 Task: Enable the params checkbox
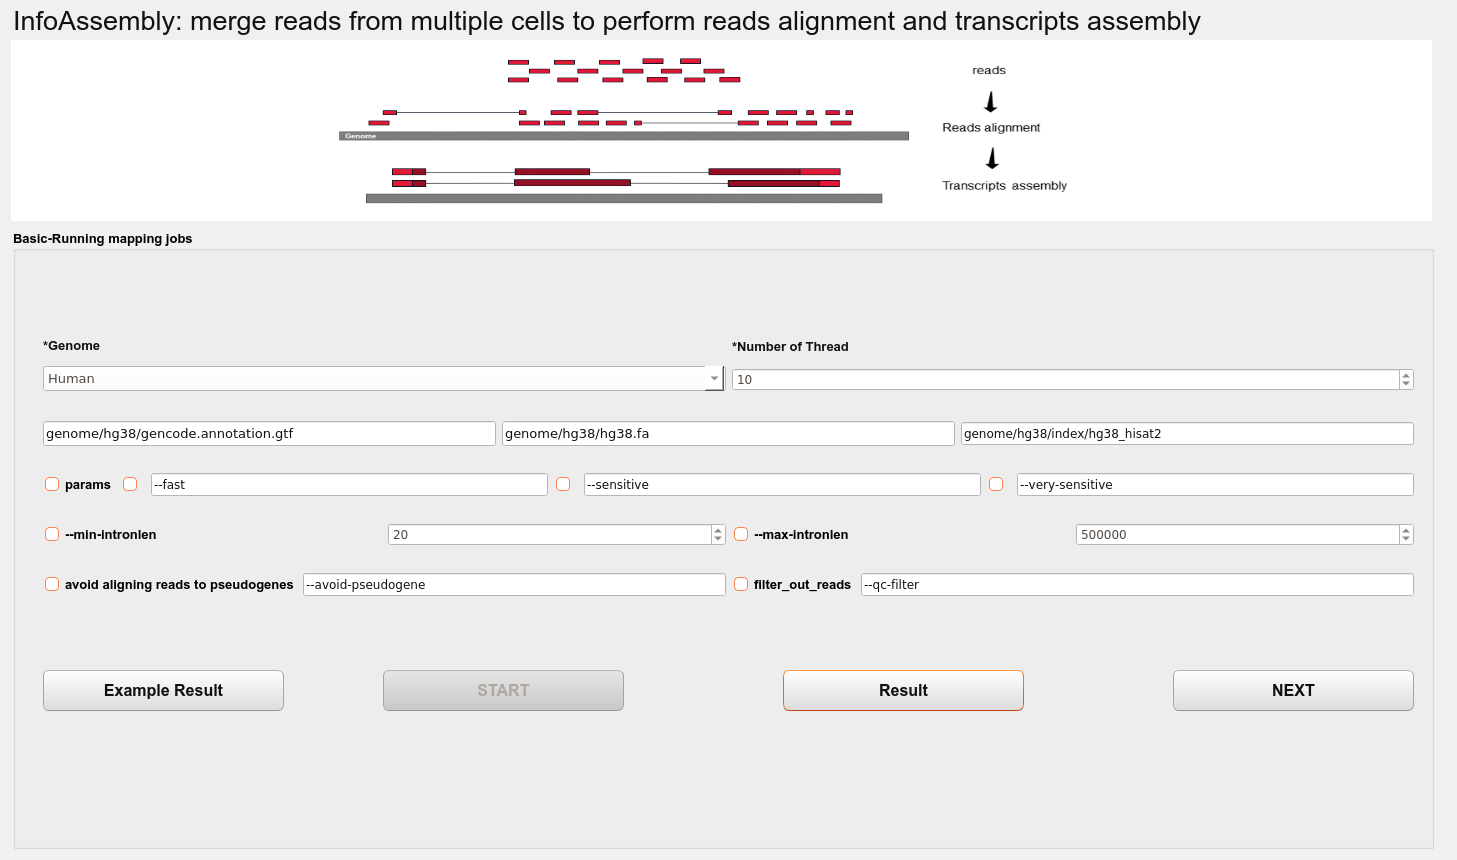click(x=52, y=484)
